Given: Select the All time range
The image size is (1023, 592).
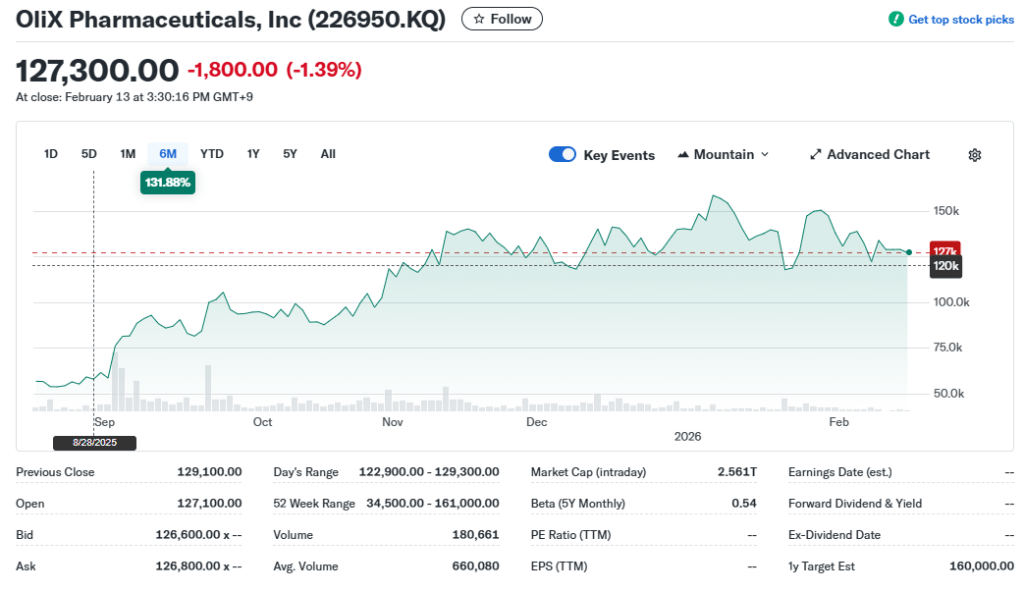Looking at the screenshot, I should [x=328, y=154].
